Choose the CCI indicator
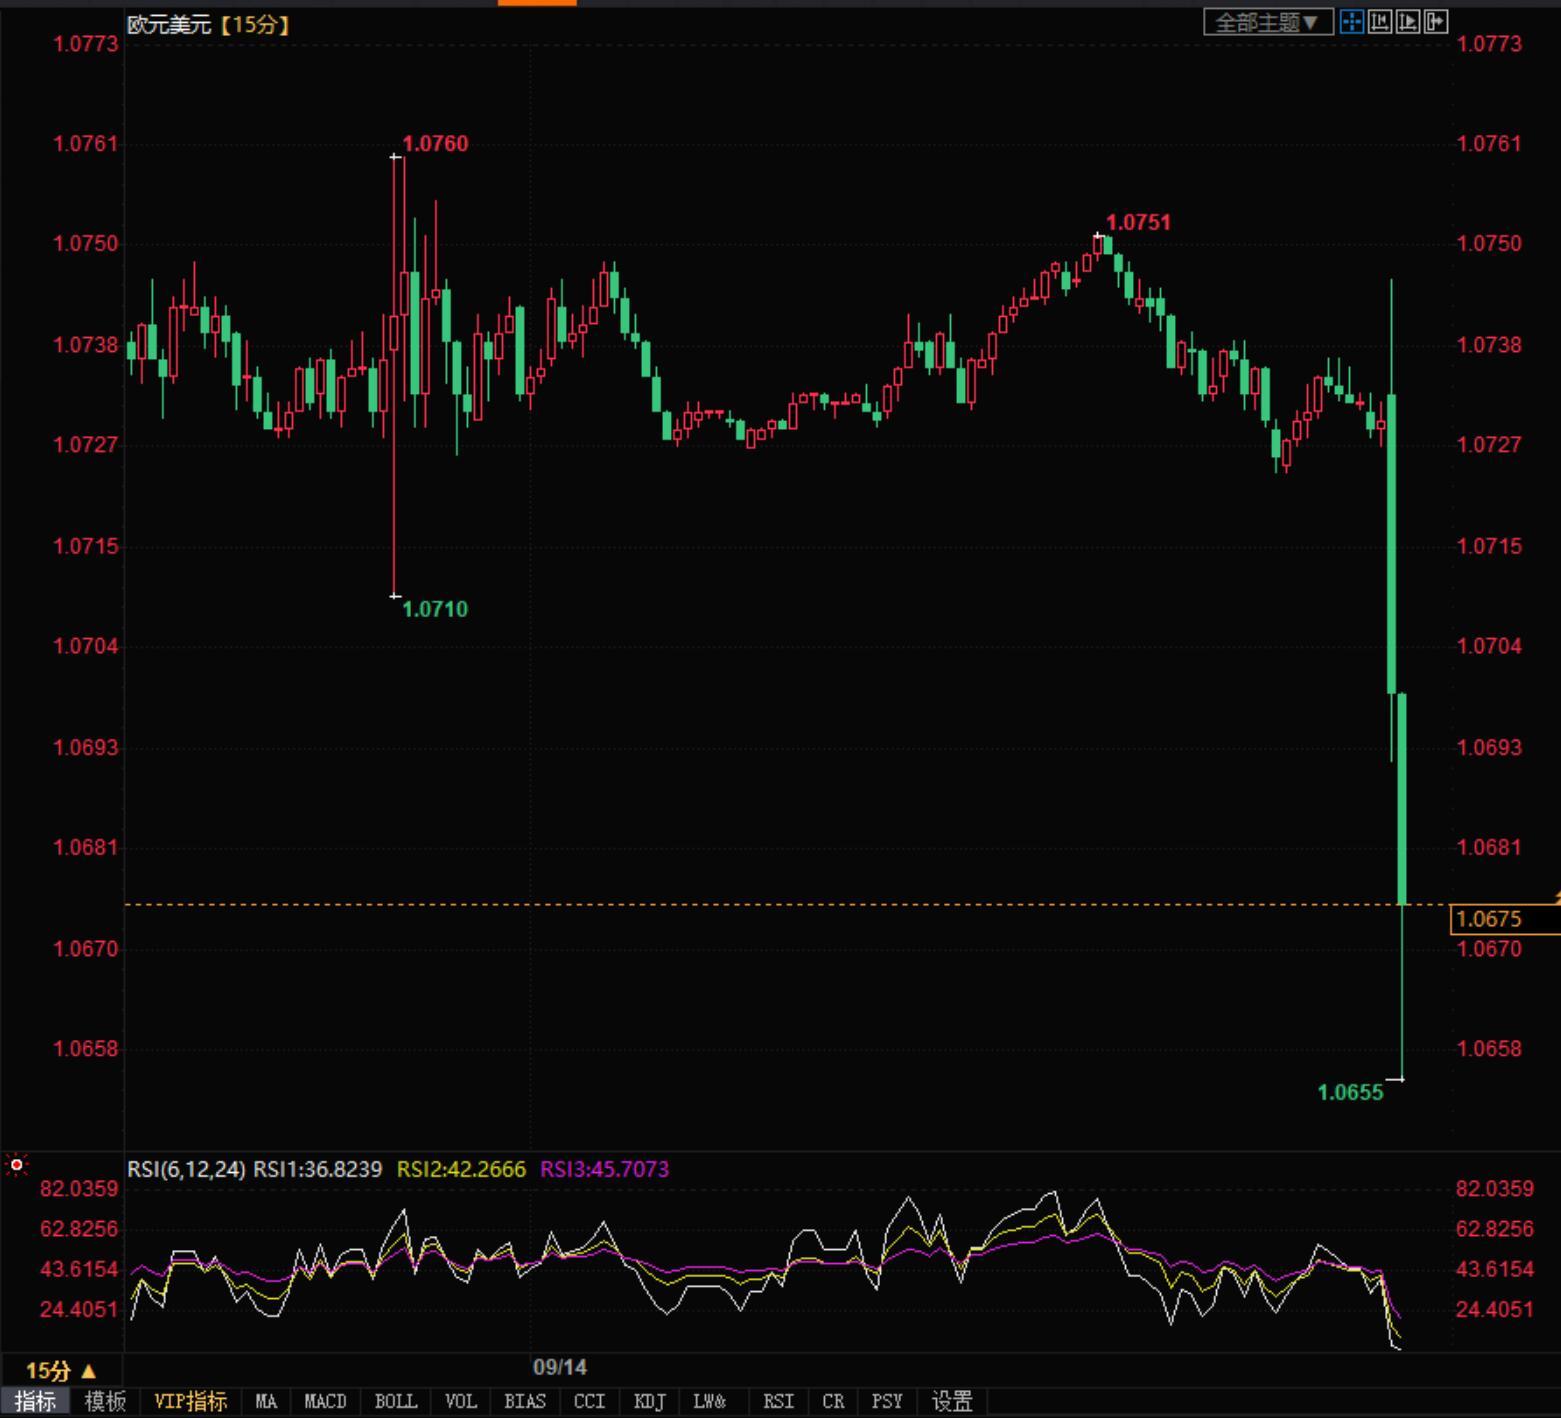The height and width of the screenshot is (1418, 1561). 589,1402
